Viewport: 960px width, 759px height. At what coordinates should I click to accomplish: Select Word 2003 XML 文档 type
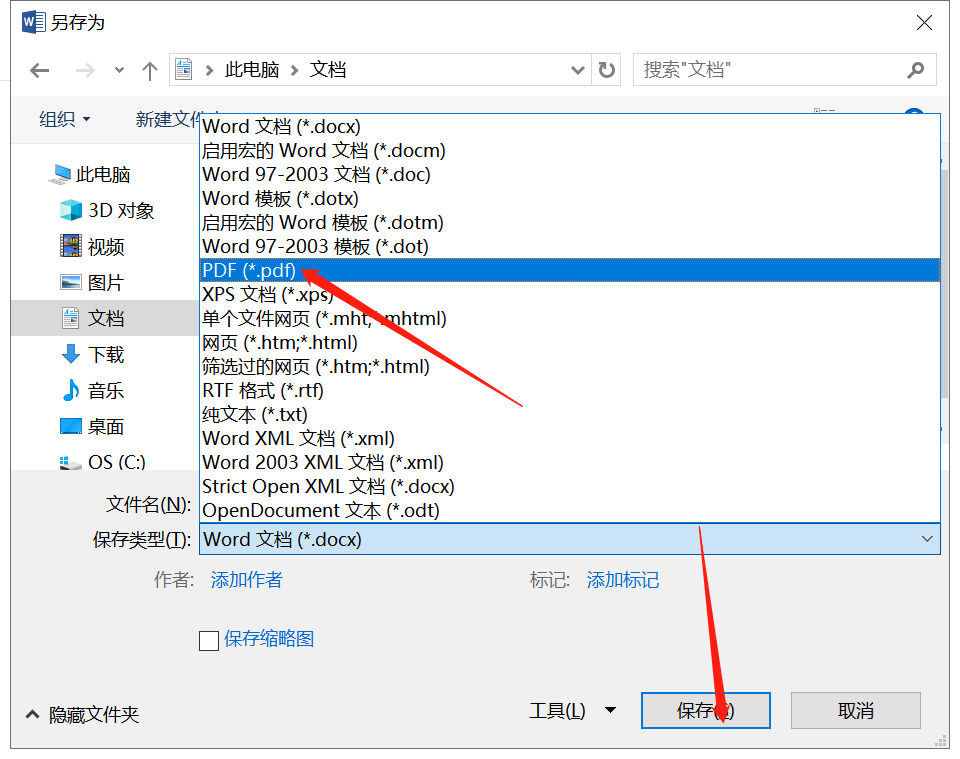[570, 462]
